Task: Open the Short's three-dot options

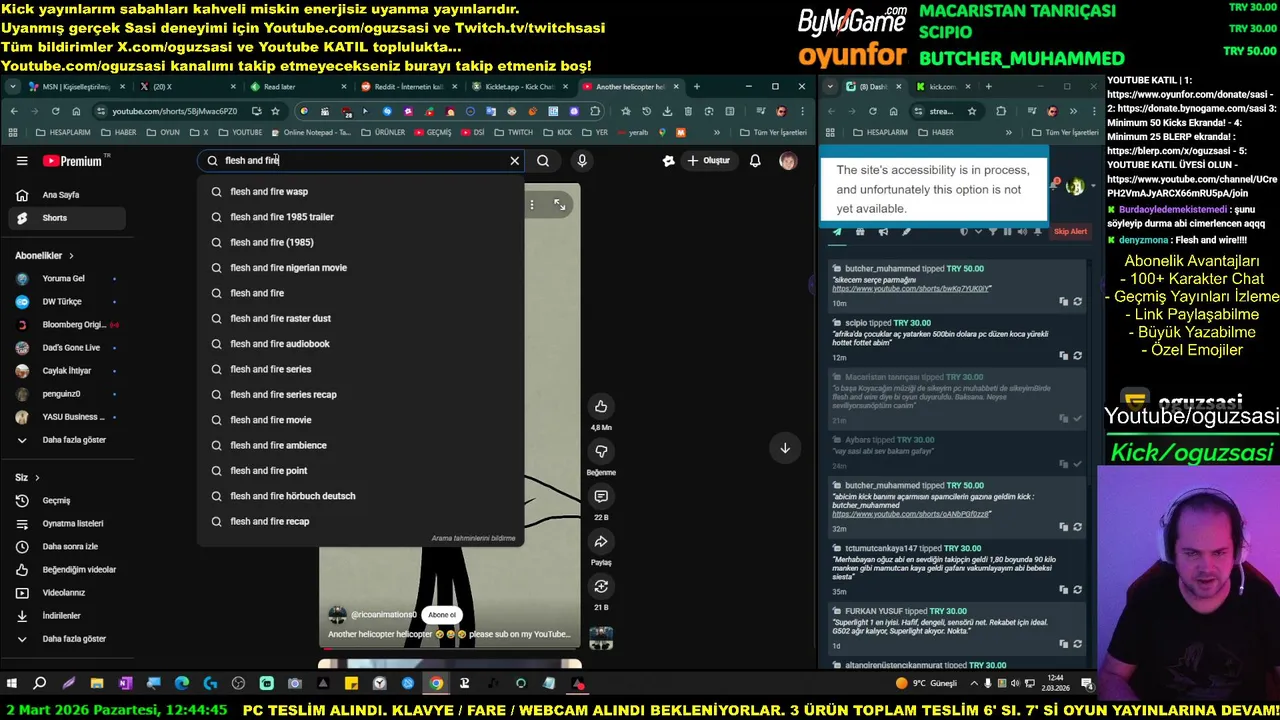Action: [532, 205]
